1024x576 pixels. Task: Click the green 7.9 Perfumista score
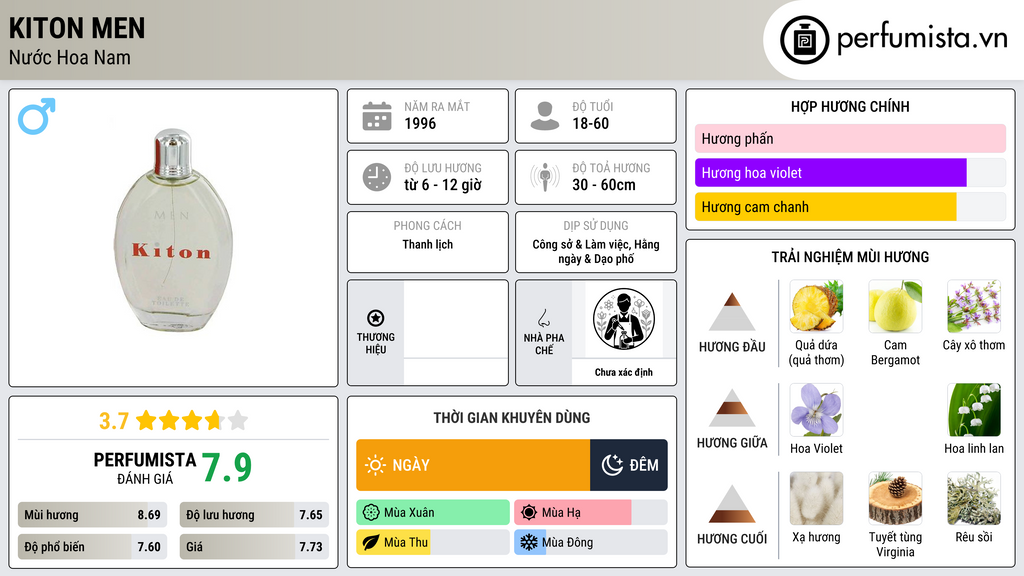pos(227,467)
